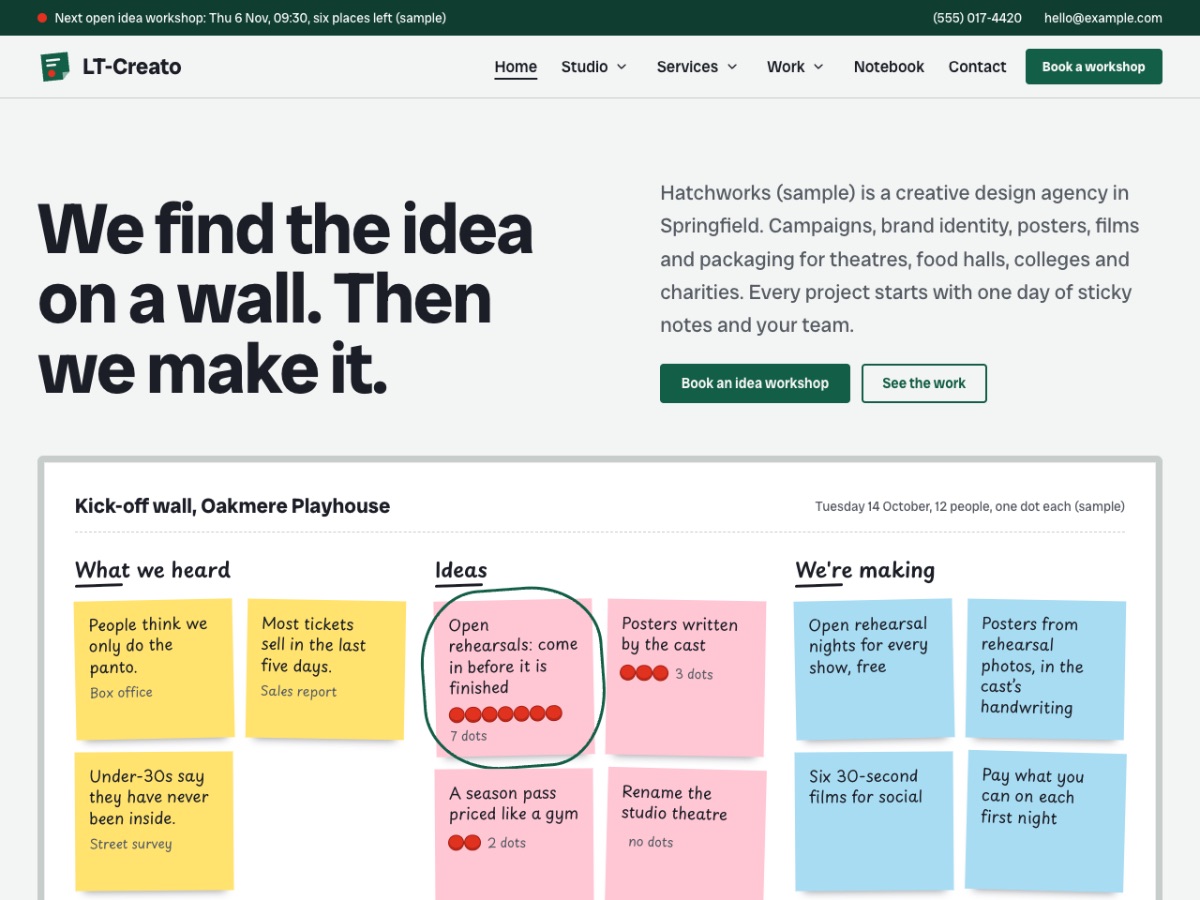Select the 'Open rehearsal nights for every show' note
Screen dimensions: 1200x900
tap(874, 669)
